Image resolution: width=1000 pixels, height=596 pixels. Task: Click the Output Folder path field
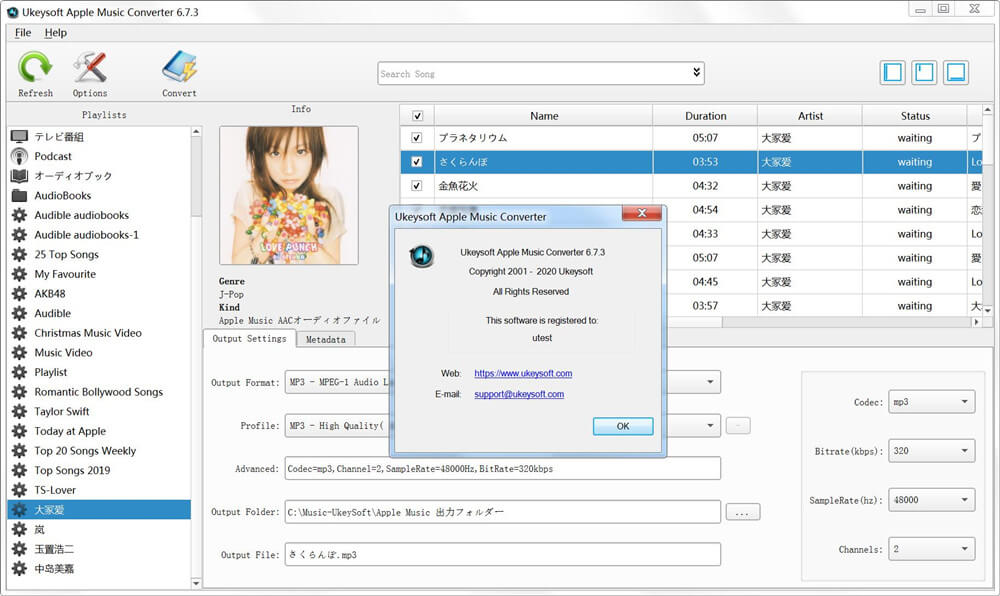coord(503,512)
